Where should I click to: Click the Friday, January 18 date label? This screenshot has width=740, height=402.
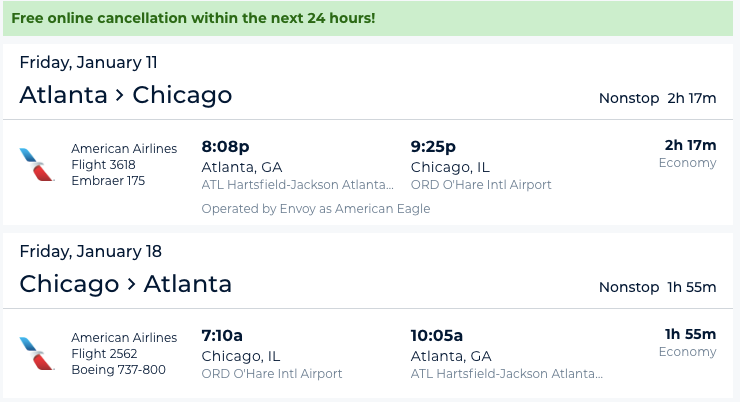[91, 251]
